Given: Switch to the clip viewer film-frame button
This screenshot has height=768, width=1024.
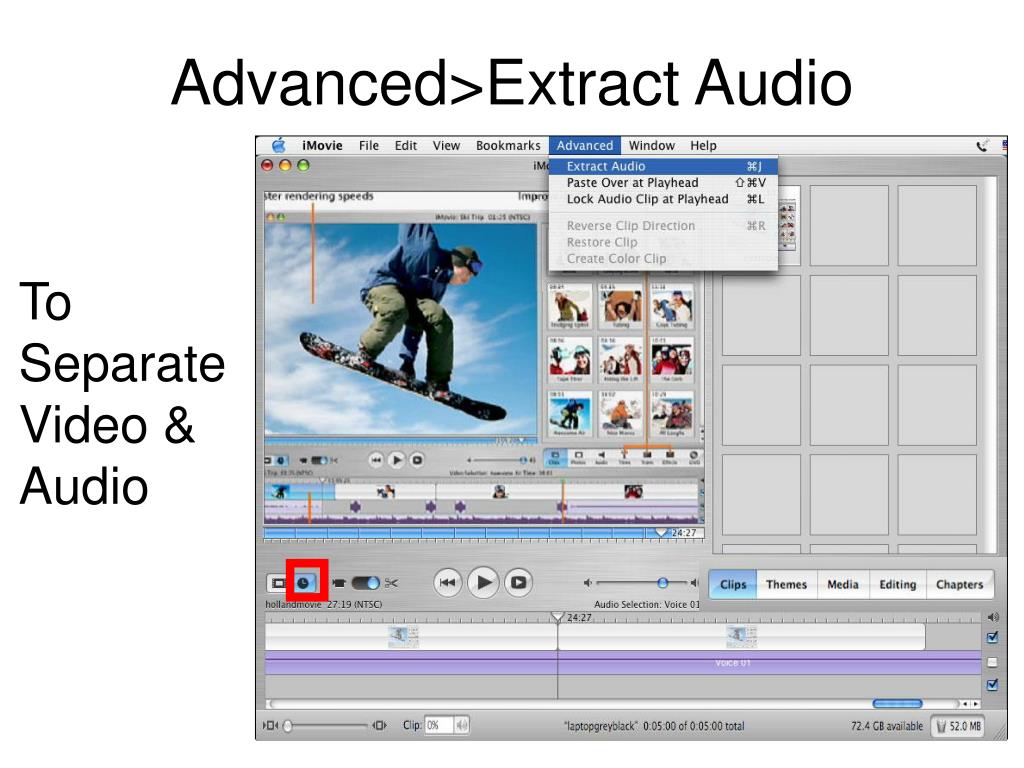Looking at the screenshot, I should (278, 583).
